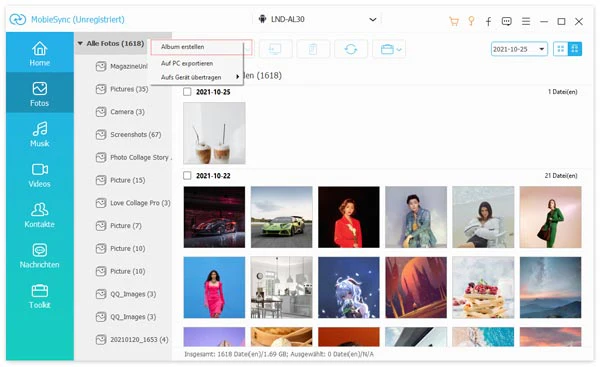Tick the checkbox for 2021-10-22 group
The image size is (600, 367).
pyautogui.click(x=187, y=176)
